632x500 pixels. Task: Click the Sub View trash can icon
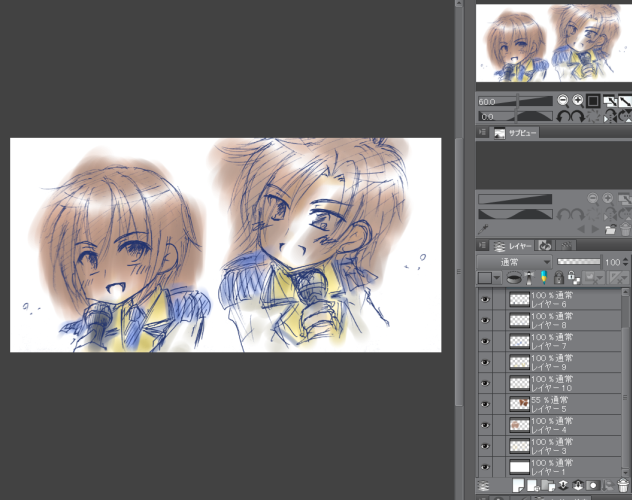point(625,229)
